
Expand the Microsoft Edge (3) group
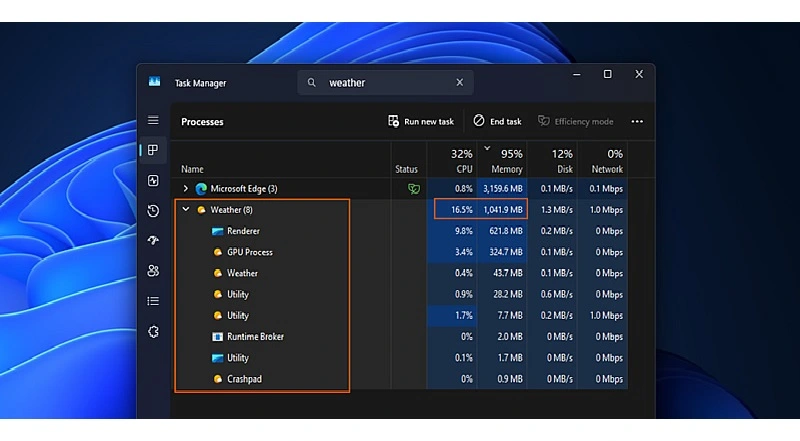[186, 188]
